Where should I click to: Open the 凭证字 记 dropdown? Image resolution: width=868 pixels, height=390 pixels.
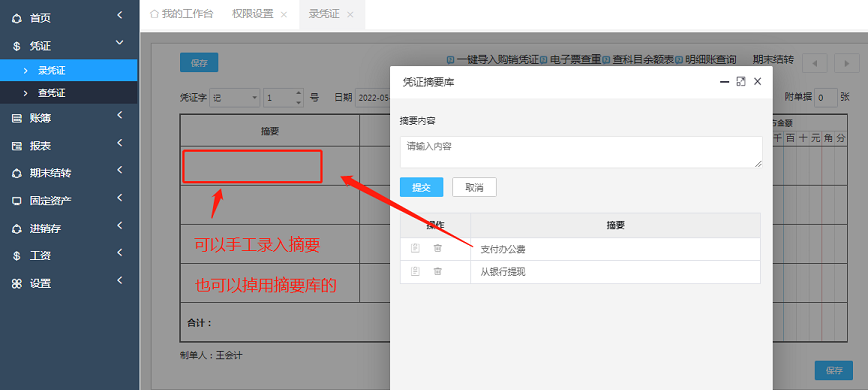tap(235, 97)
